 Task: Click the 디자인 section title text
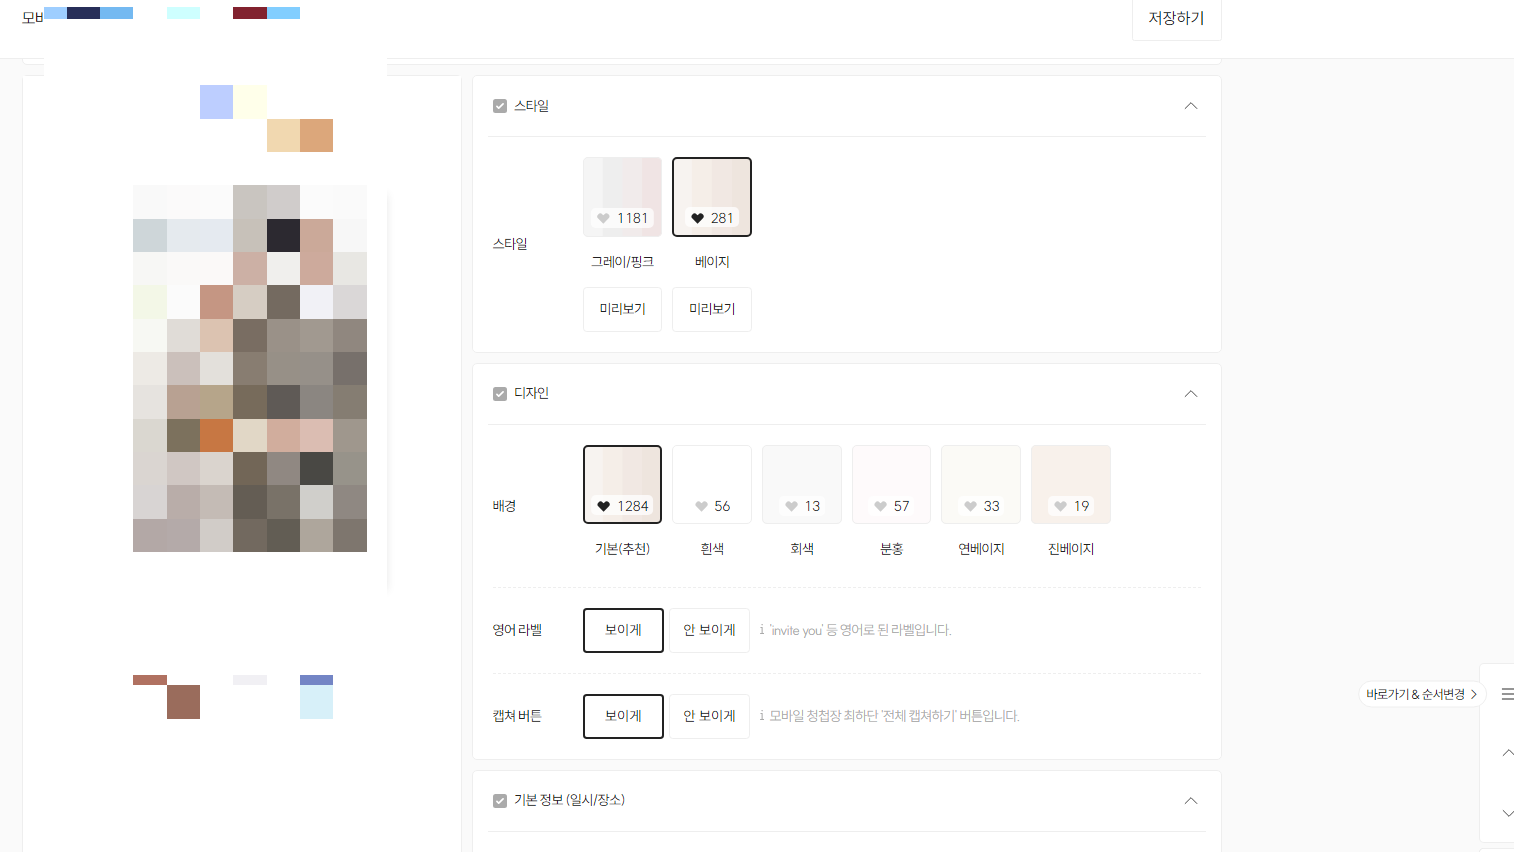pos(531,394)
